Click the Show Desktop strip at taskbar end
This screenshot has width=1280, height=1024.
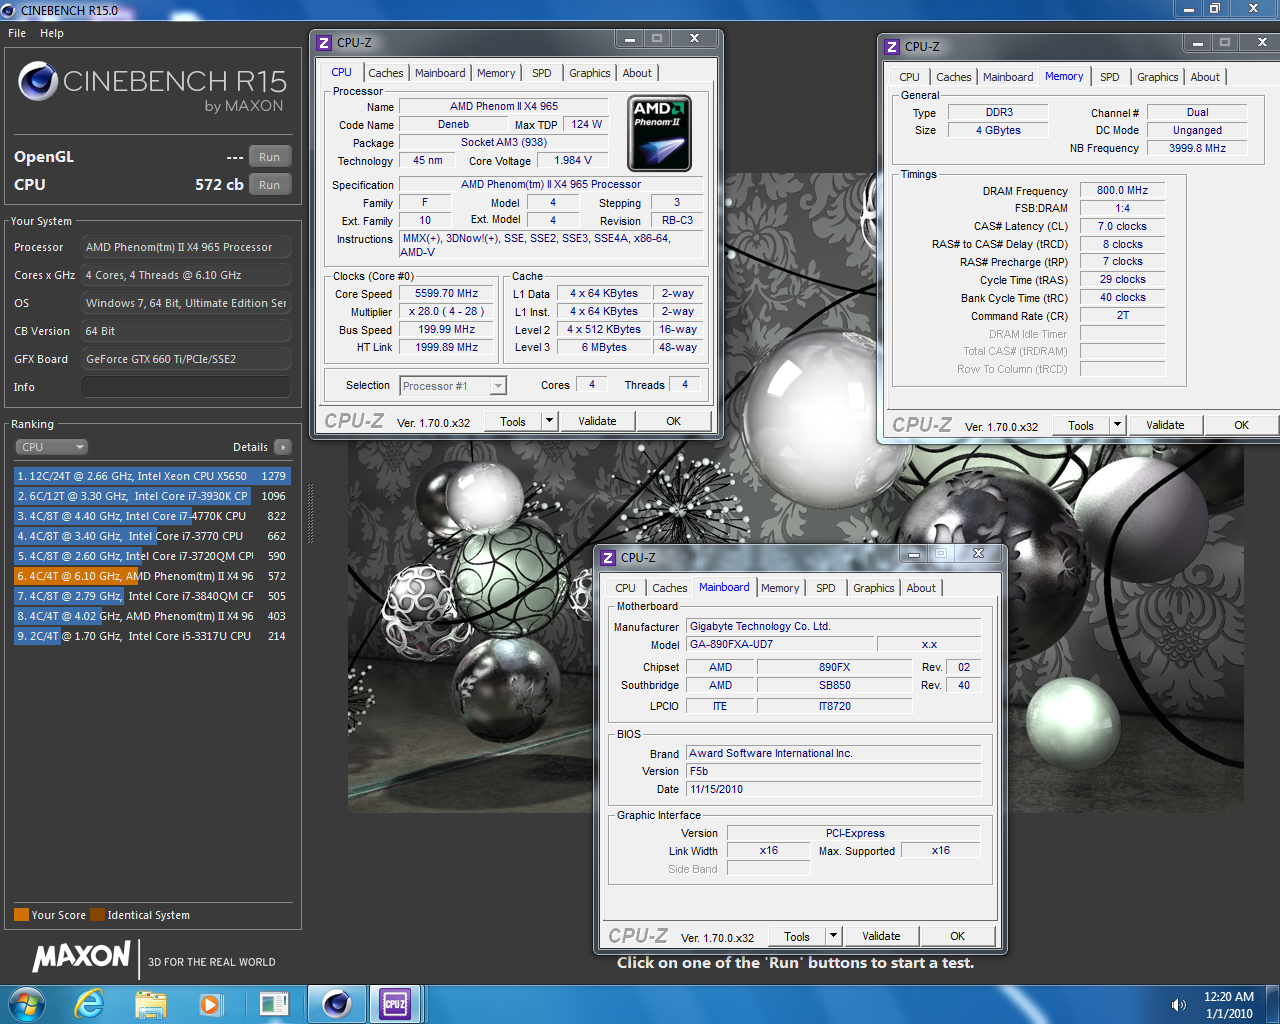point(1272,1004)
